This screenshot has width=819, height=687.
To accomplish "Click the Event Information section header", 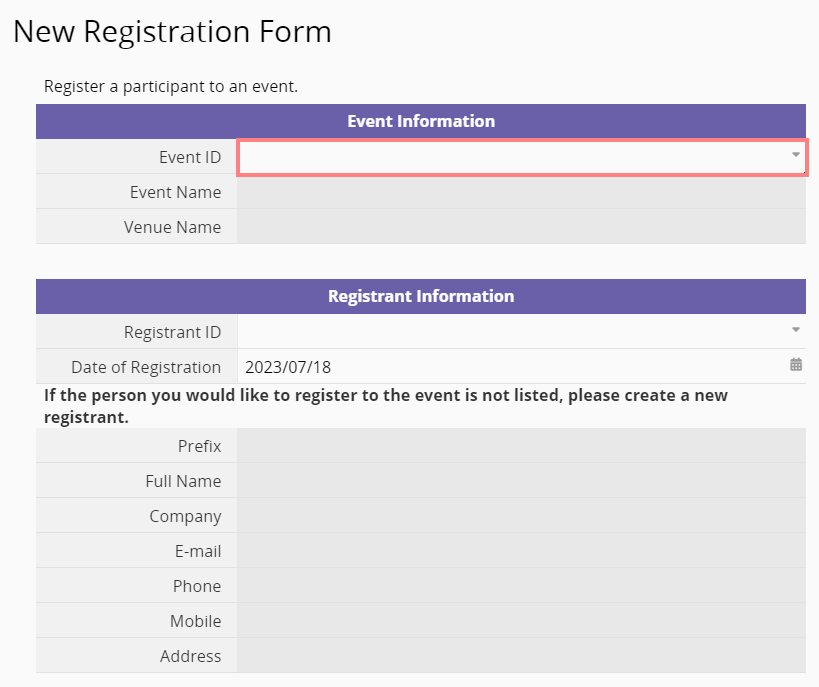I will point(421,121).
